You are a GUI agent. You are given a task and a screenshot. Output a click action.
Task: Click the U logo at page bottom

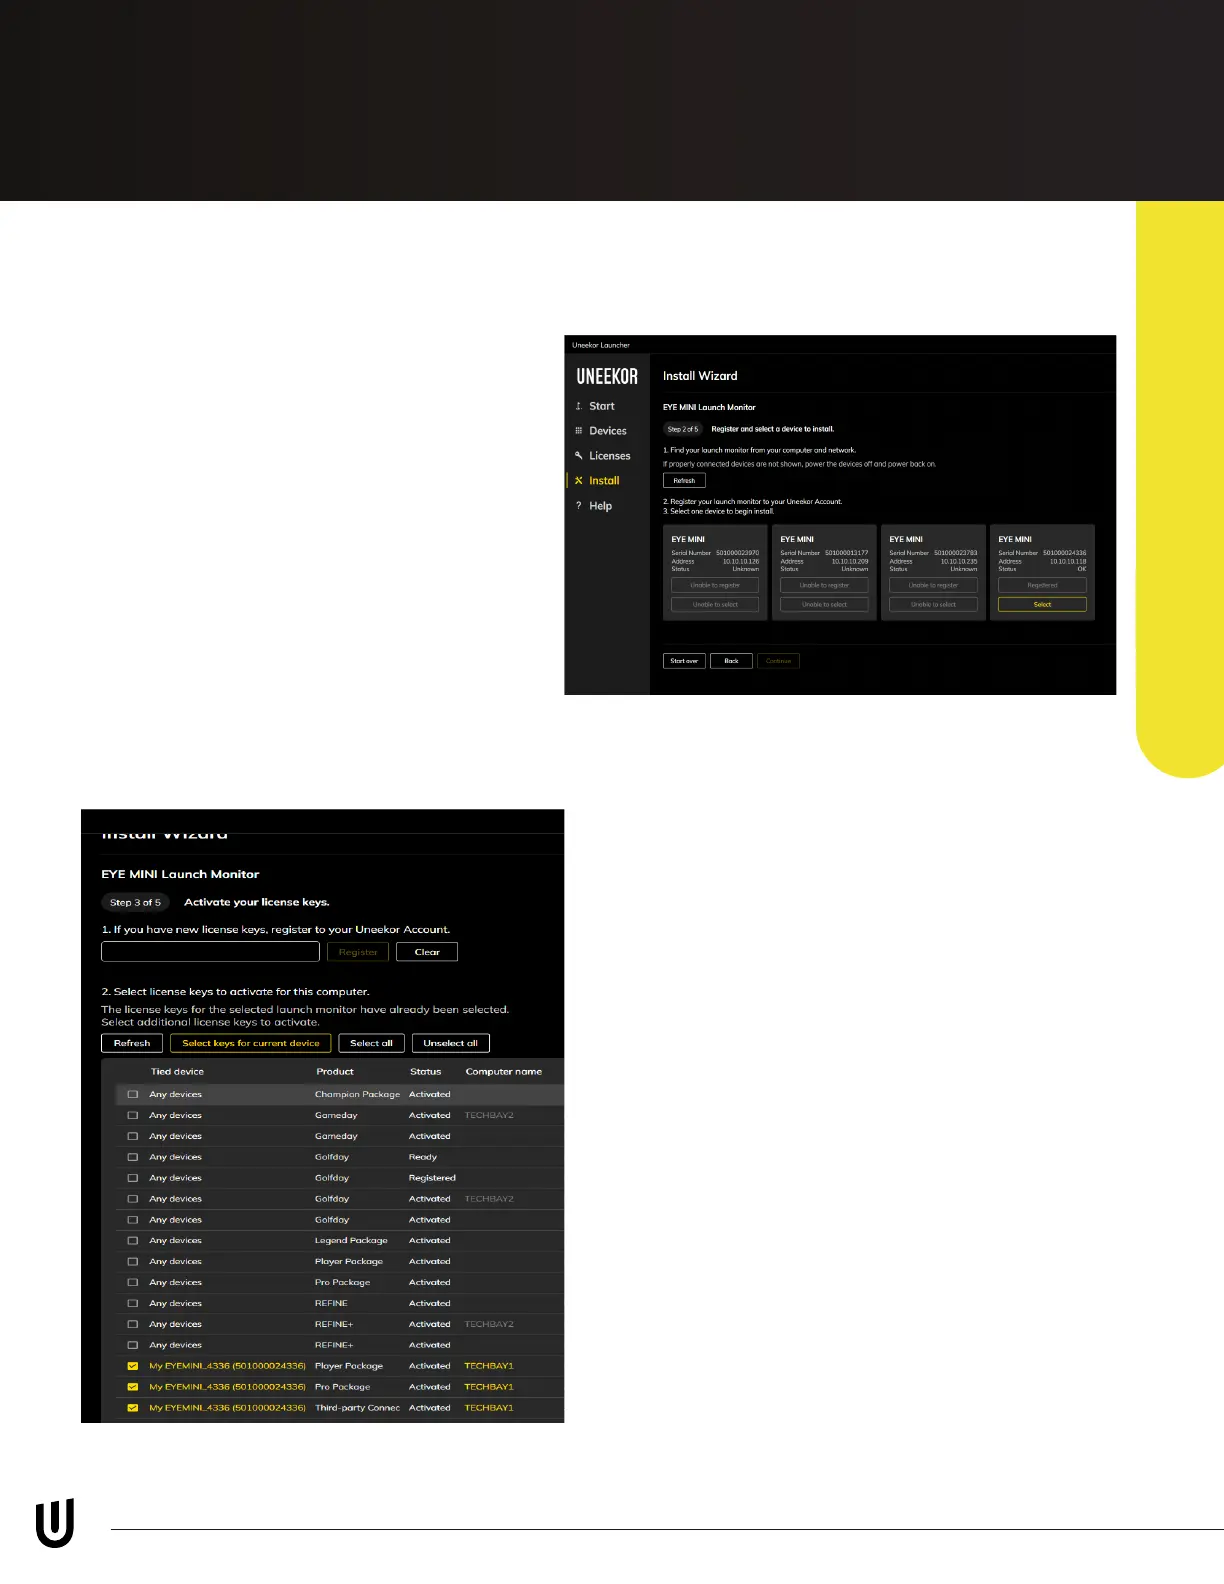[55, 1525]
